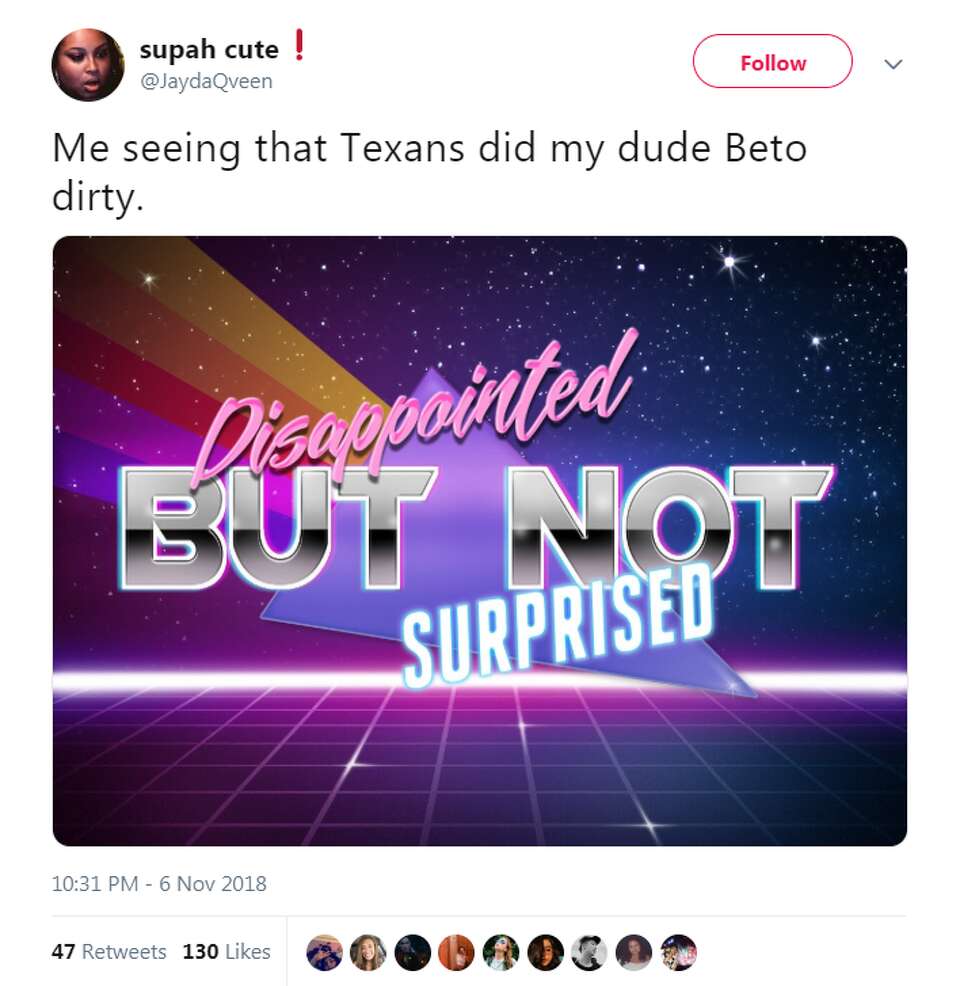The height and width of the screenshot is (986, 960).
Task: Click the fourth liker avatar
Action: (456, 952)
